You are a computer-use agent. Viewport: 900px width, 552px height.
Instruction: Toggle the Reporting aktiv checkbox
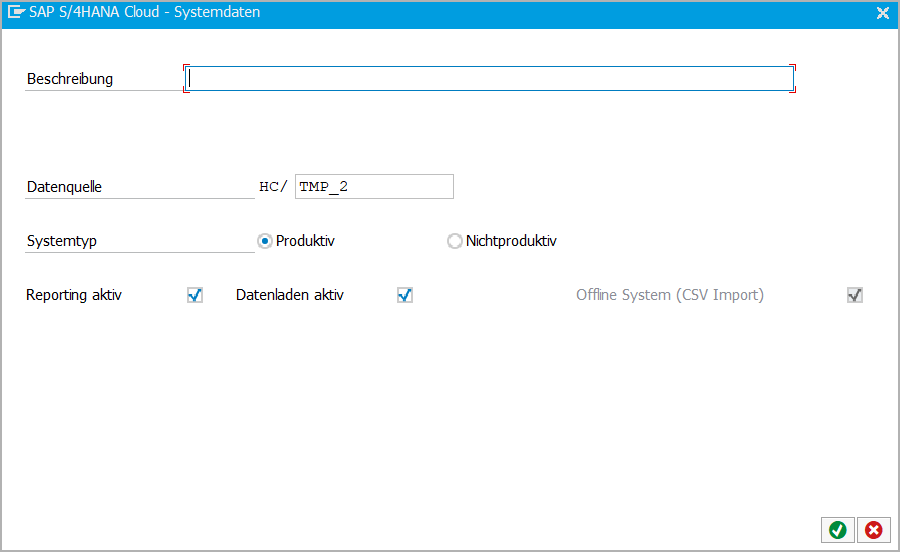click(195, 295)
